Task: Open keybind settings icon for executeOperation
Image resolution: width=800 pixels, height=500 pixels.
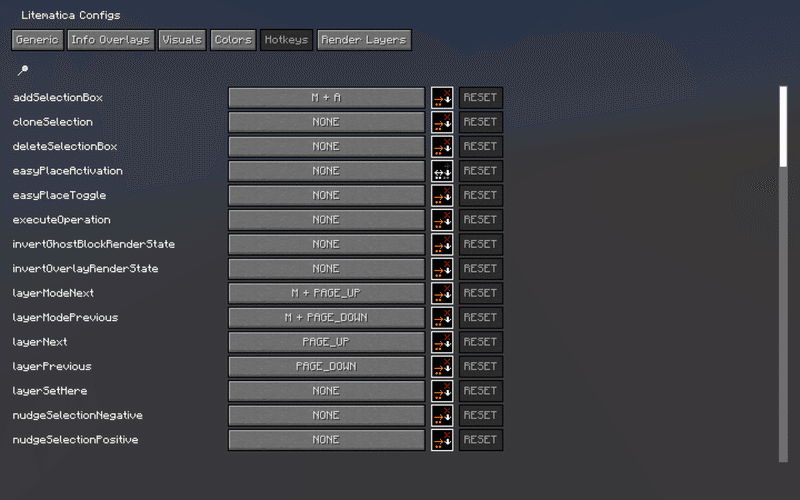Action: 442,220
